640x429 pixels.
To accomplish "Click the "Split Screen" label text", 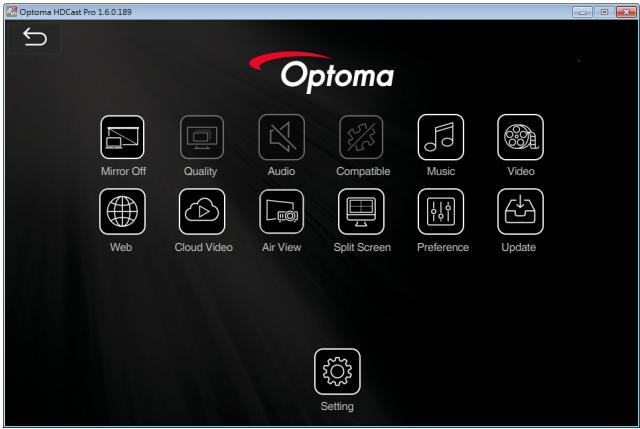I will tap(362, 247).
